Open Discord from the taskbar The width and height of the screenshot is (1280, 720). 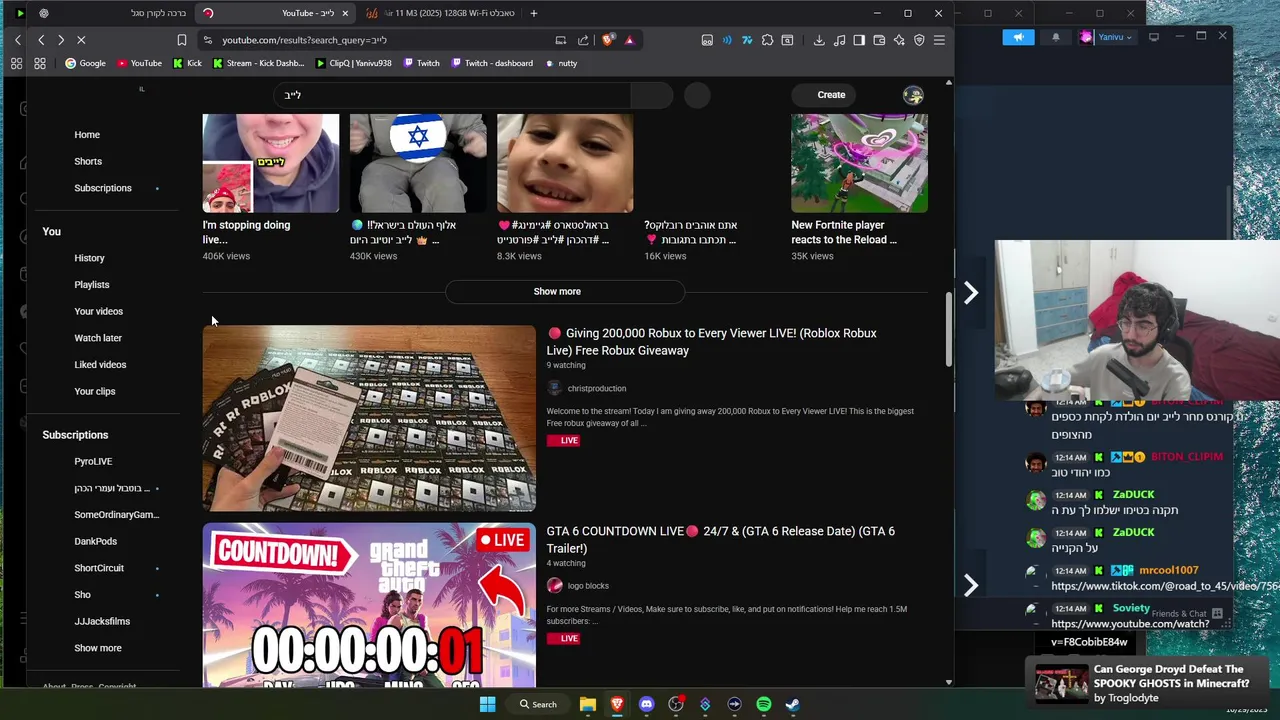click(x=646, y=704)
